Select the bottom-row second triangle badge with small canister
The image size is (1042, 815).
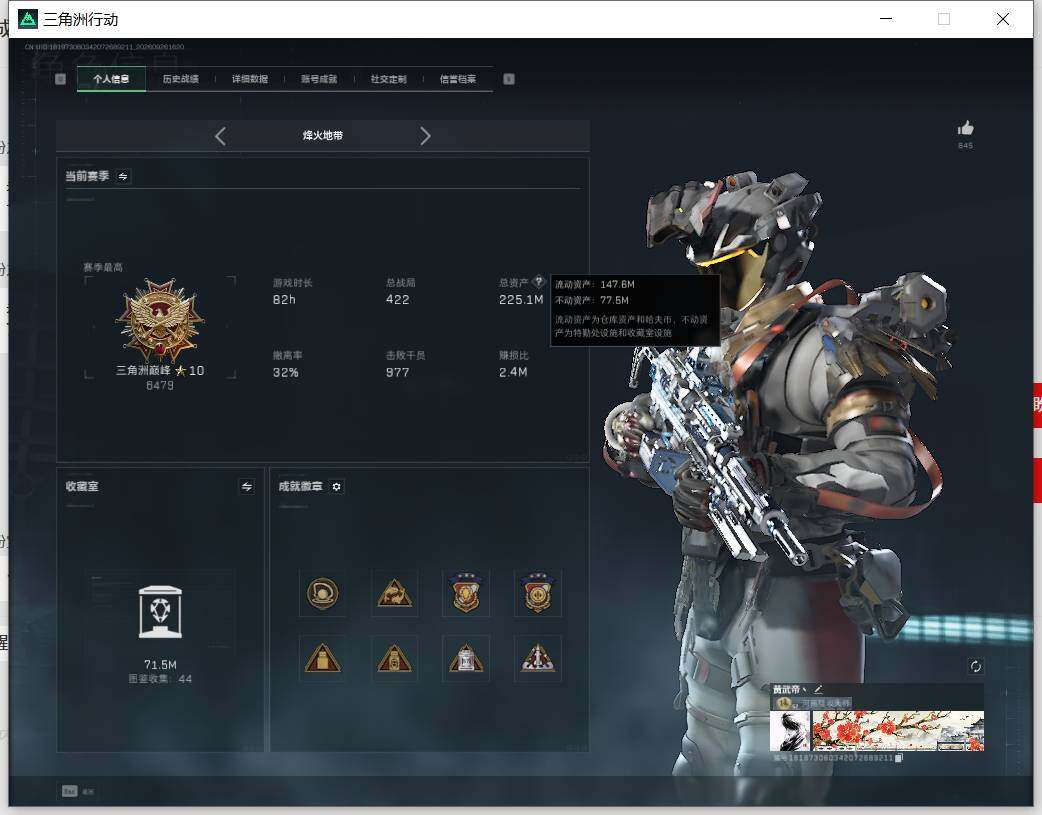(395, 659)
